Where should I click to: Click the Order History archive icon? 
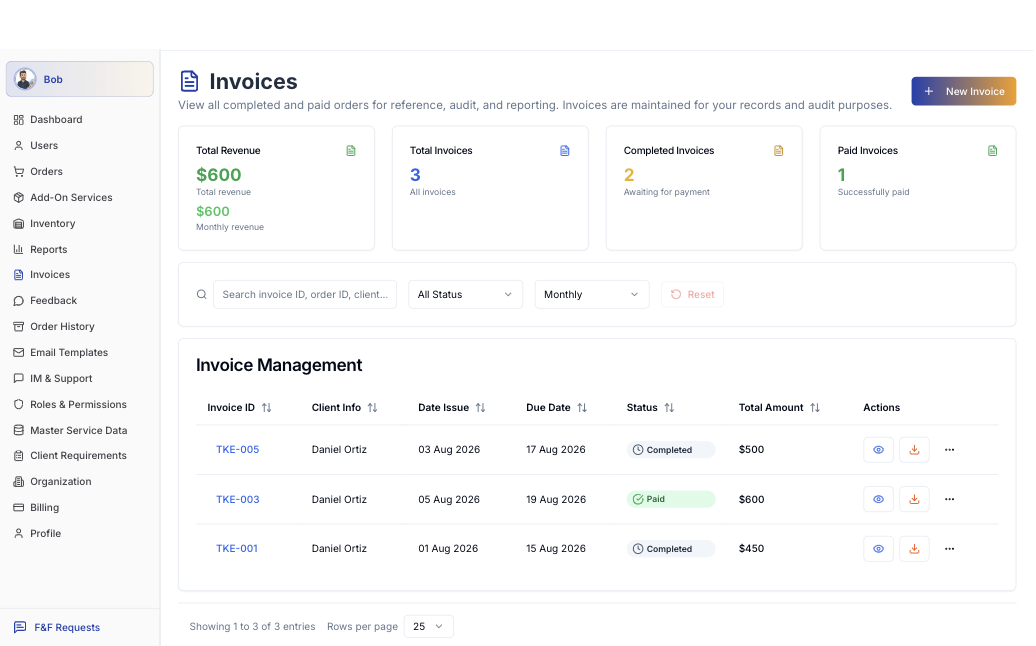[18, 327]
